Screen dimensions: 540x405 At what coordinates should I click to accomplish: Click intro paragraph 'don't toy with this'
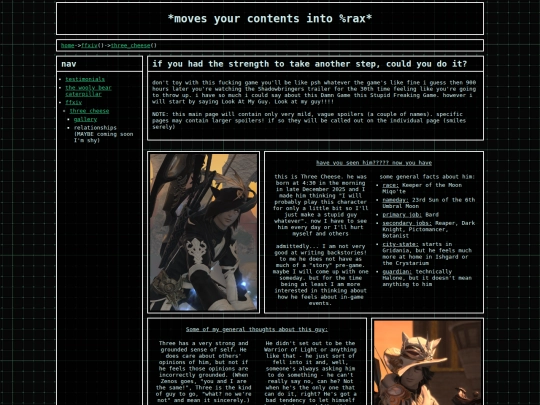tap(314, 92)
